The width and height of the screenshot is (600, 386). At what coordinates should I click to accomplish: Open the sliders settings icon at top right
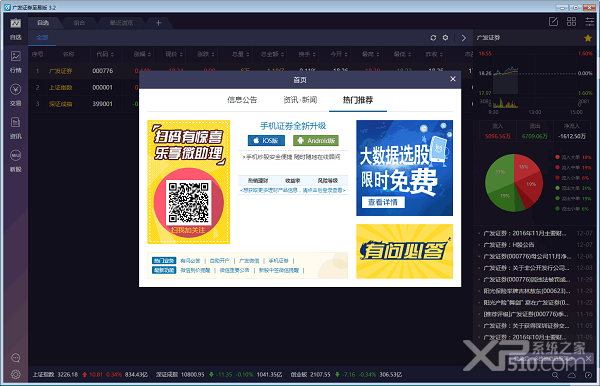pos(590,21)
